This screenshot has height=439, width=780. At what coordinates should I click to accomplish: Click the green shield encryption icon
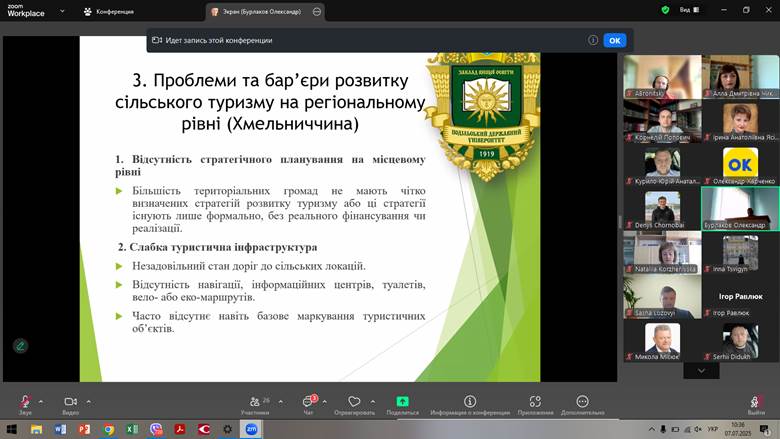(x=664, y=10)
